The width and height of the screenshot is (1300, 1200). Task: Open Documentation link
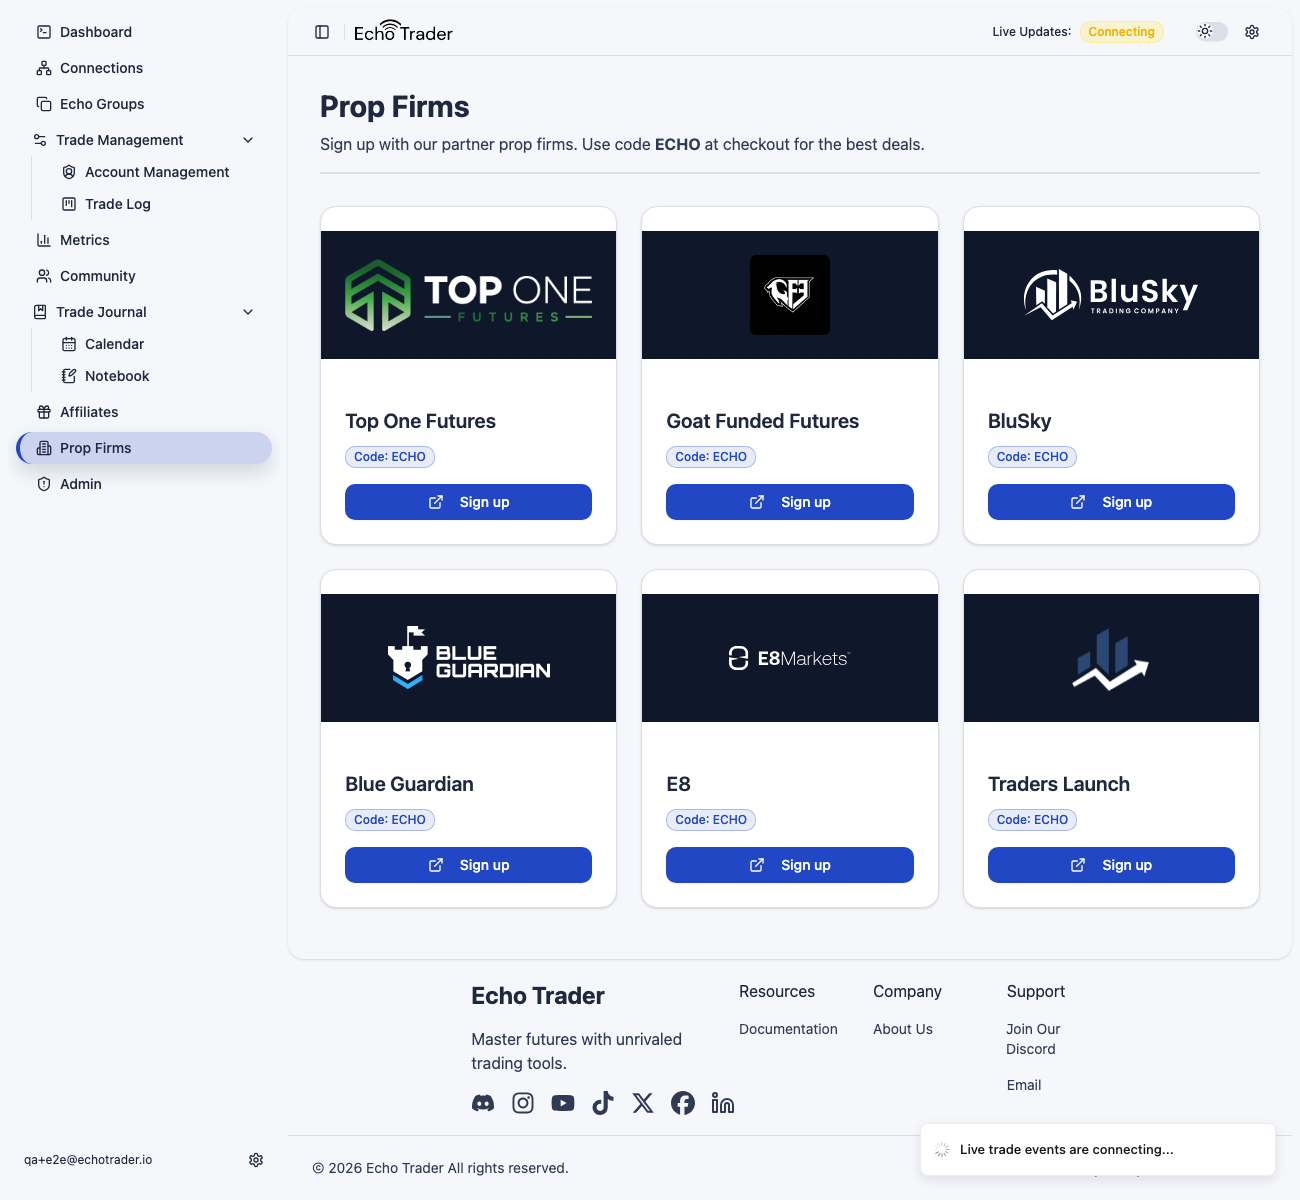point(788,1029)
